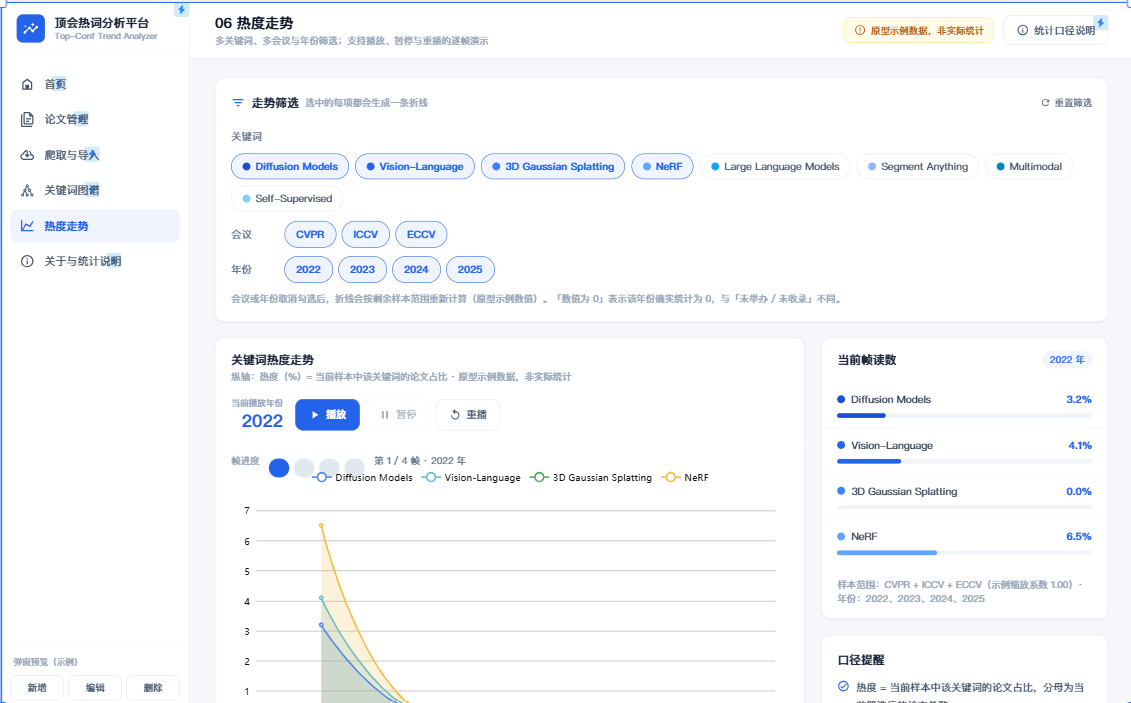1131x703 pixels.
Task: Click the check icon in 口径提醒 card
Action: coord(843,686)
